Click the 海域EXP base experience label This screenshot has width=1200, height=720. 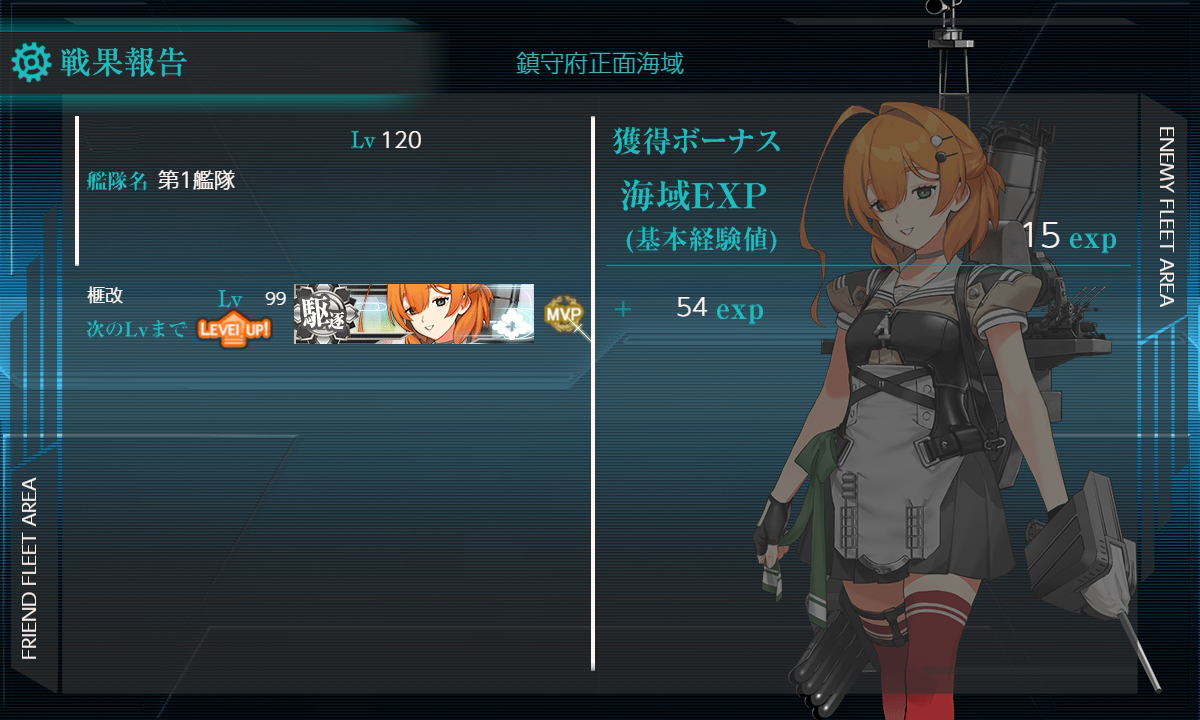pyautogui.click(x=693, y=196)
